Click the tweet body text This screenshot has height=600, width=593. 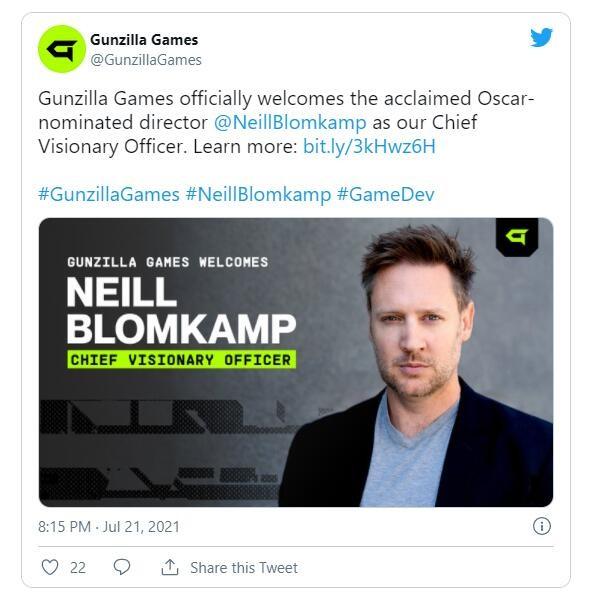click(286, 122)
